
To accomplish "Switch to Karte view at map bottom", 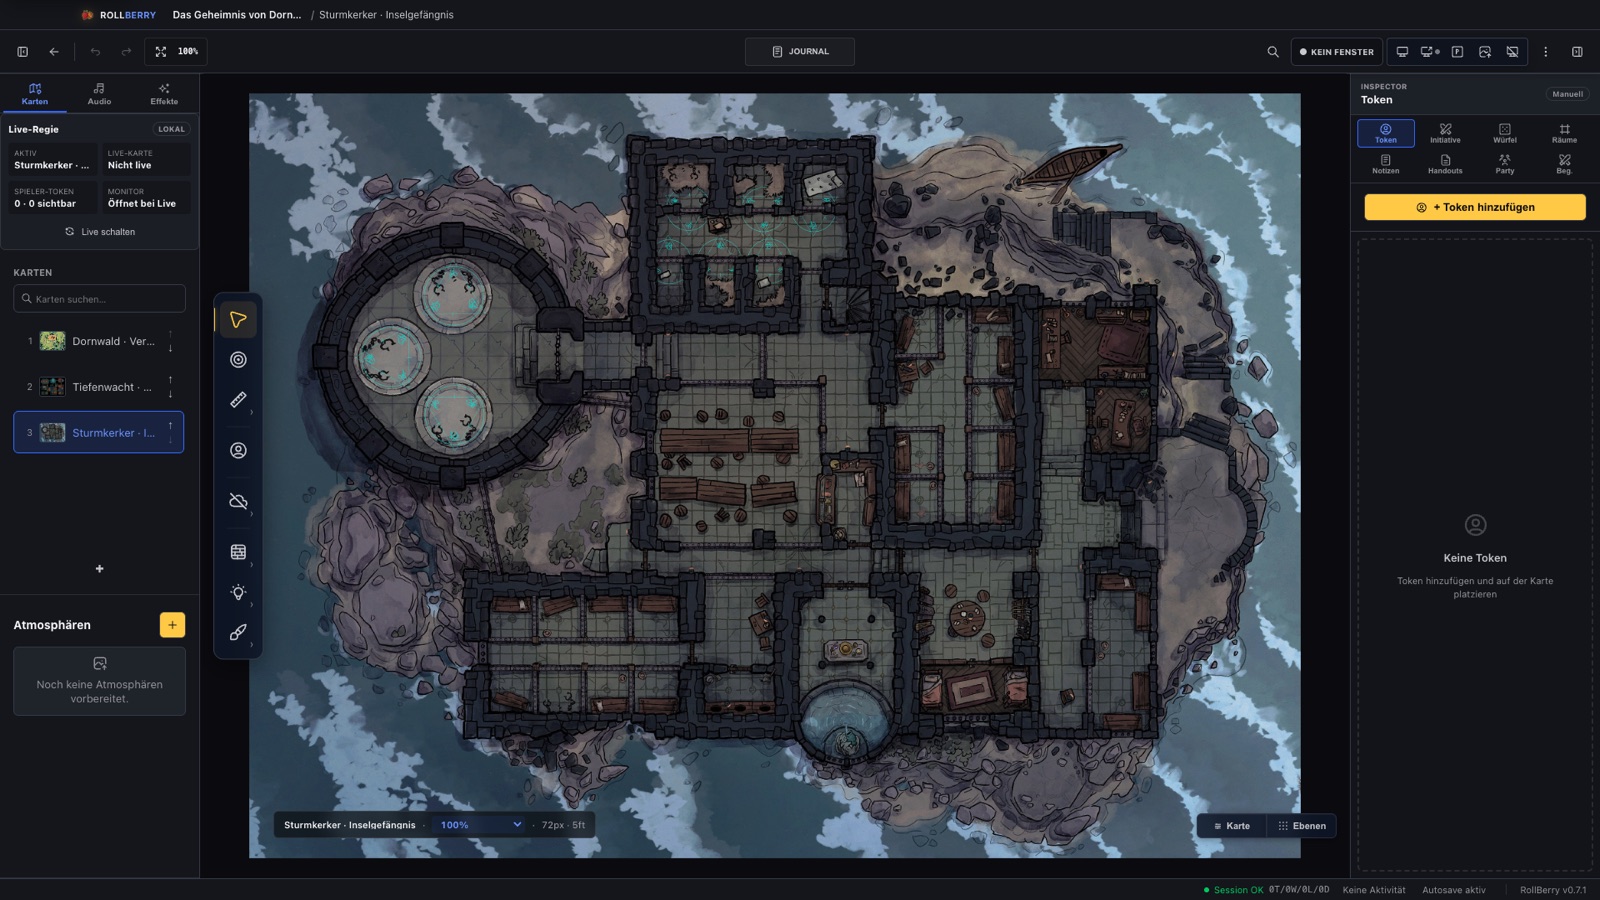I will point(1232,826).
